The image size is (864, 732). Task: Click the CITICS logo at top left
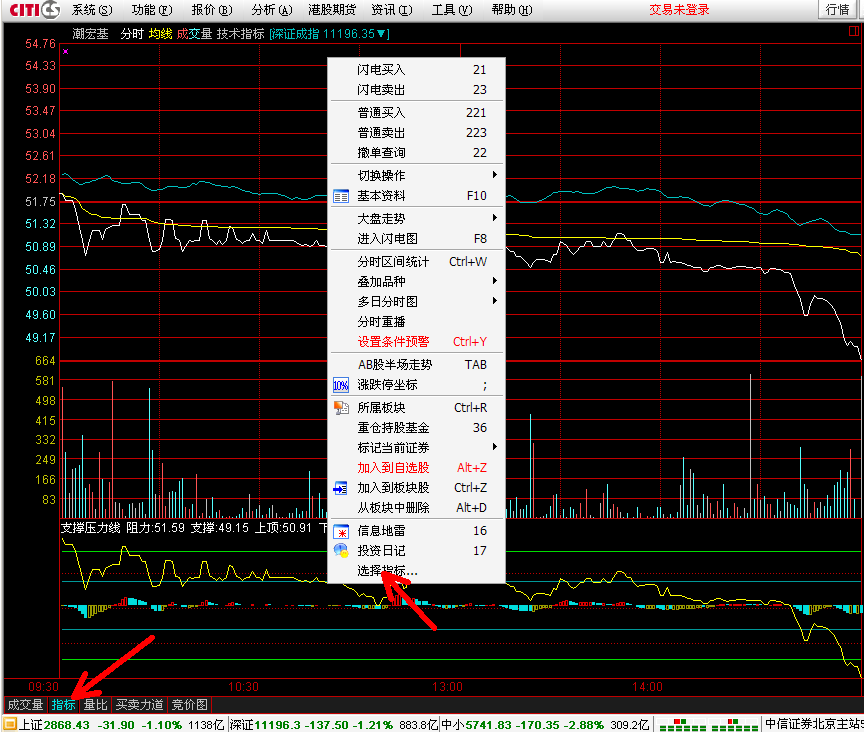click(30, 10)
